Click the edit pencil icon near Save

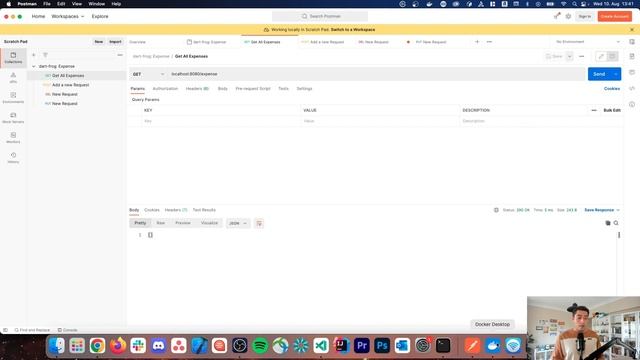click(601, 56)
